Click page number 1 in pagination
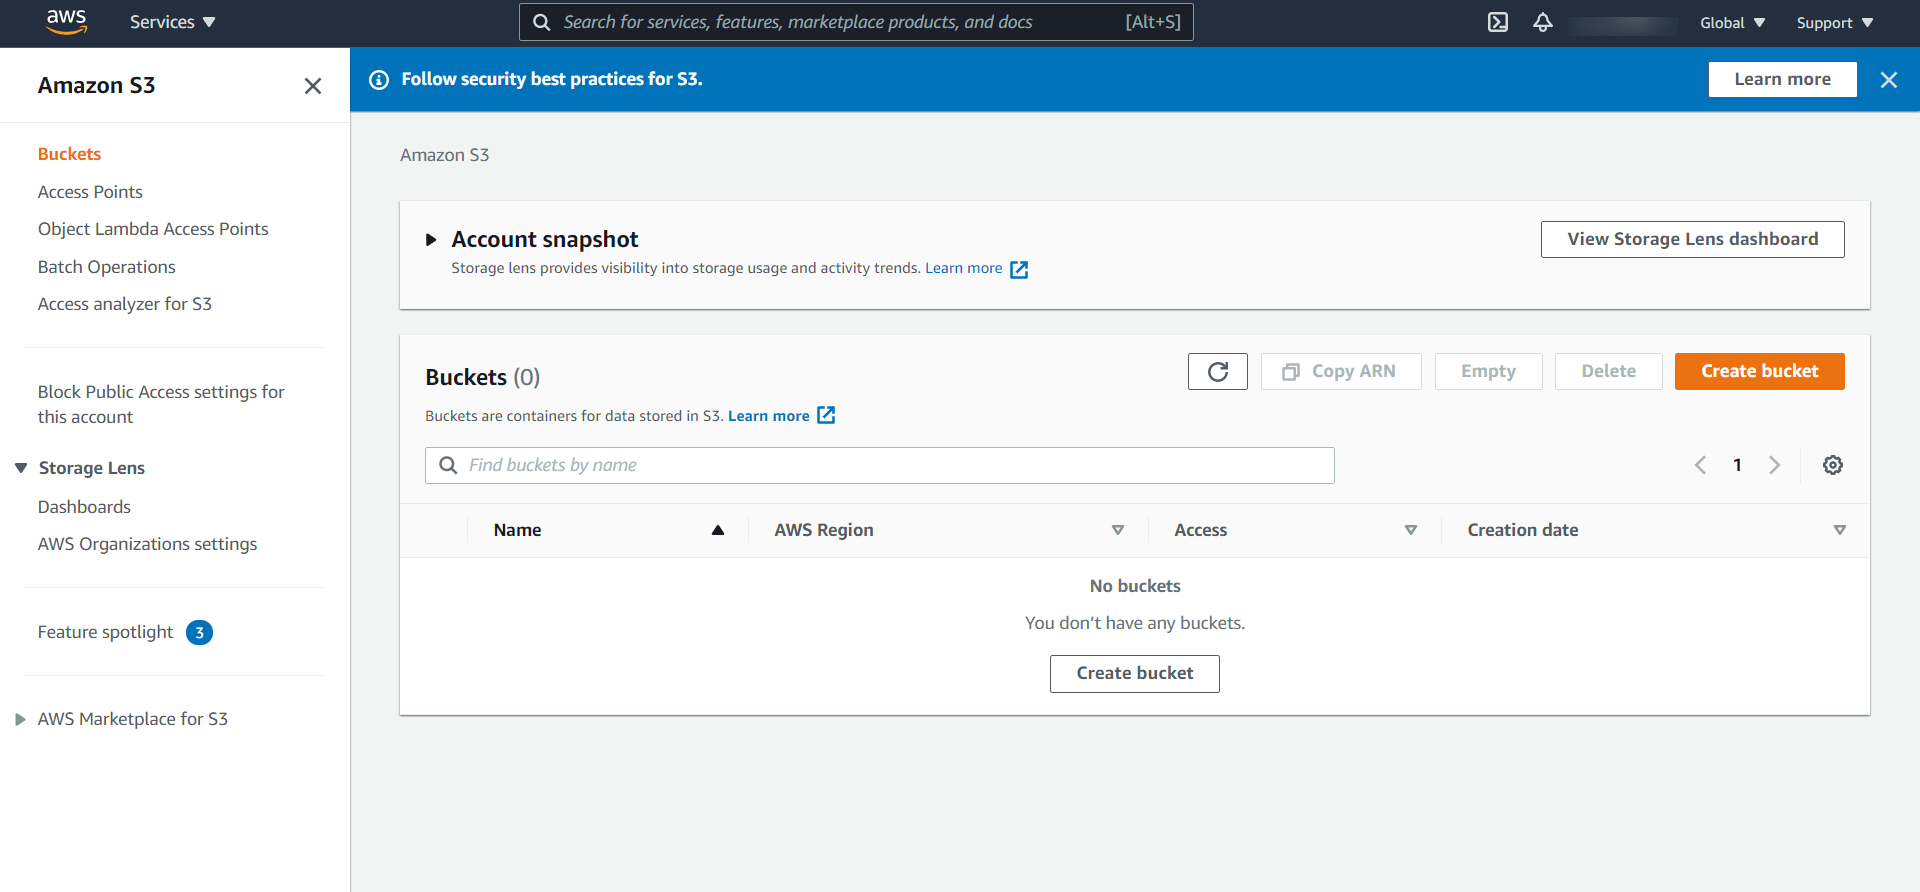Viewport: 1920px width, 892px height. coord(1737,465)
